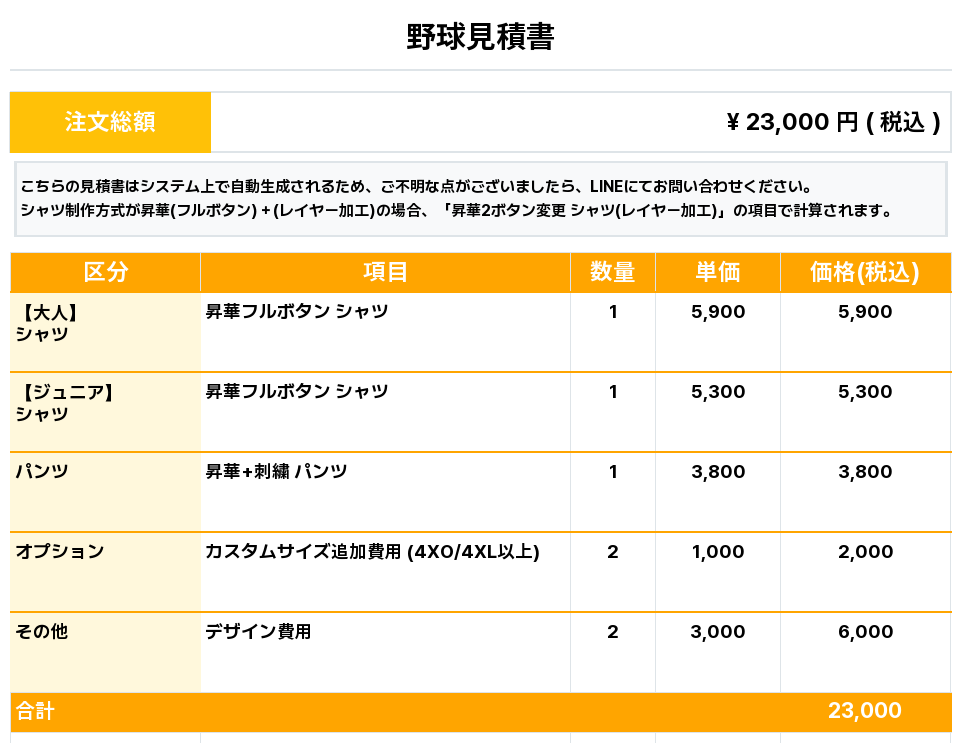Click the 野球見積書 title
Viewport: 961px width, 743px height.
[x=480, y=38]
